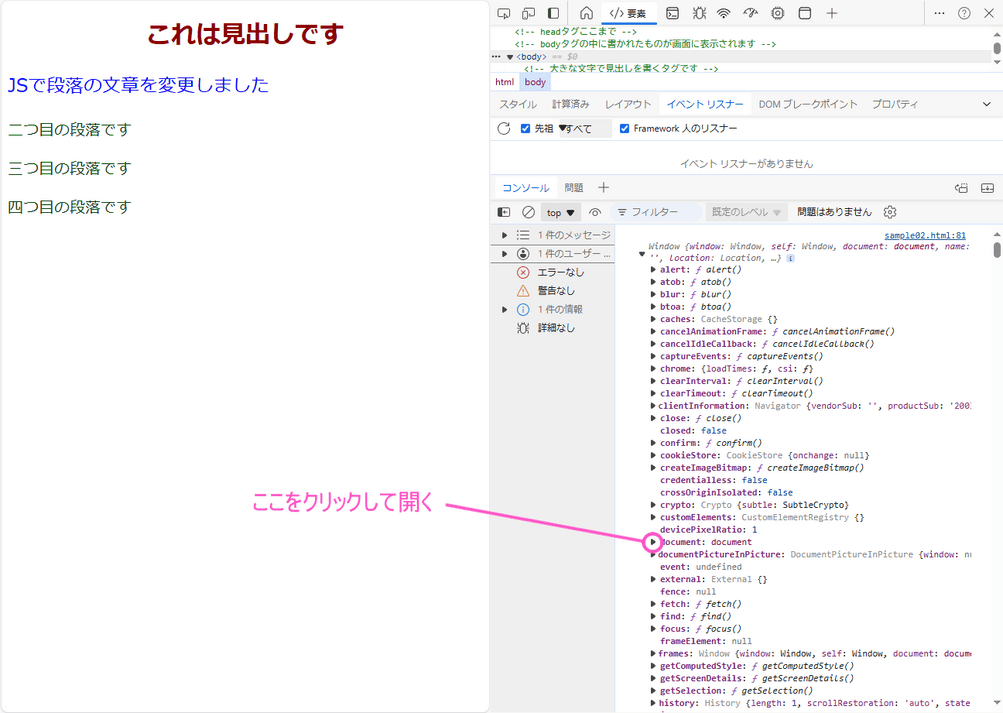The width and height of the screenshot is (1003, 713).
Task: Show the console sidebar panel icon
Action: coord(503,211)
